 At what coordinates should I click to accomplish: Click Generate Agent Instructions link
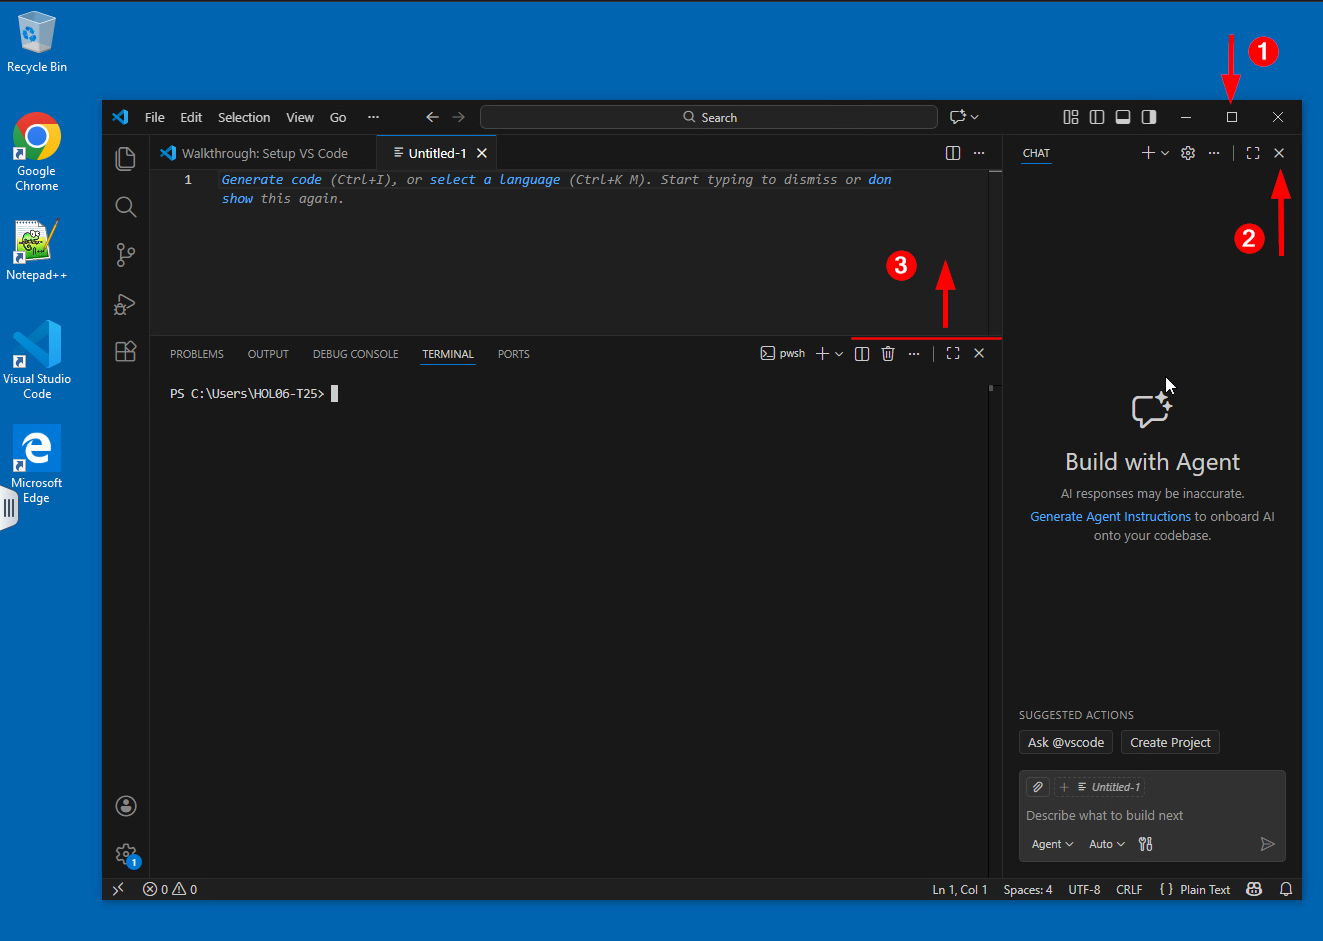click(1110, 516)
